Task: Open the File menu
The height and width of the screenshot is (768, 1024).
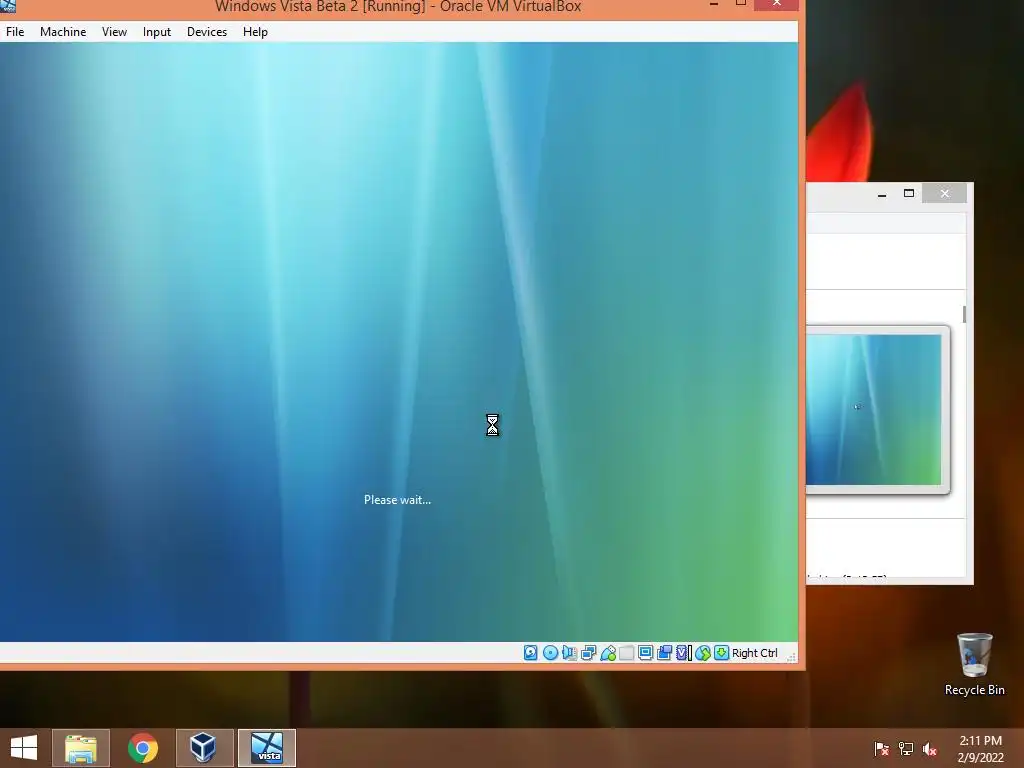Action: 15,31
